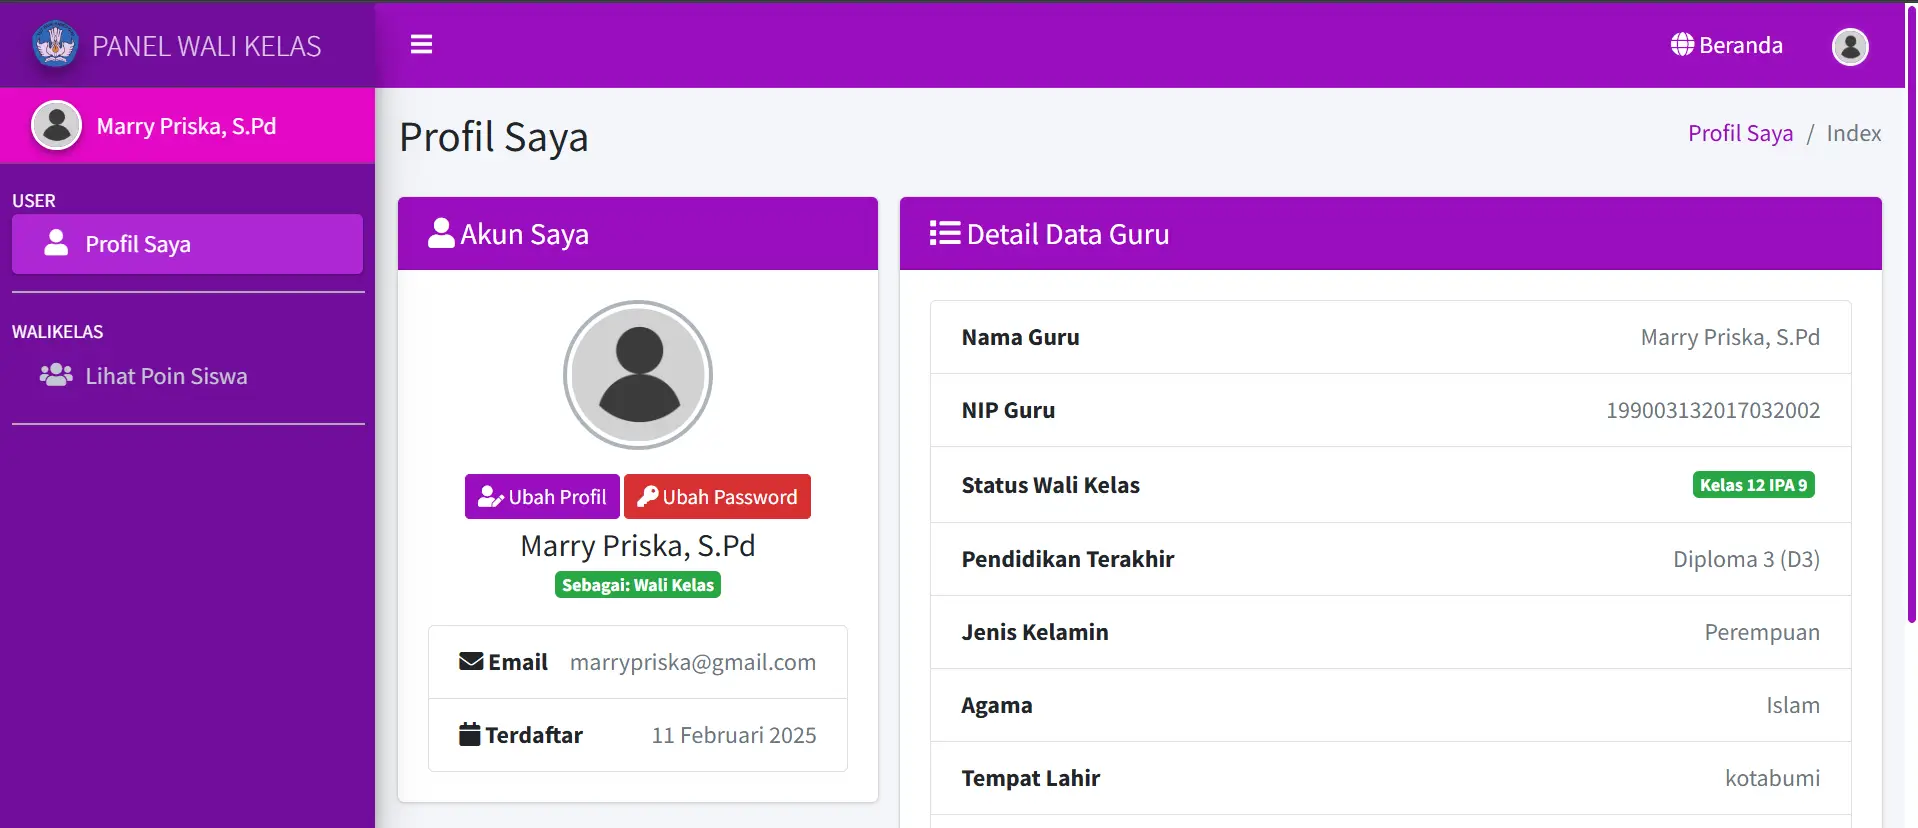Click the sidebar user avatar of Marry Priska
Viewport: 1918px width, 828px height.
click(x=57, y=125)
